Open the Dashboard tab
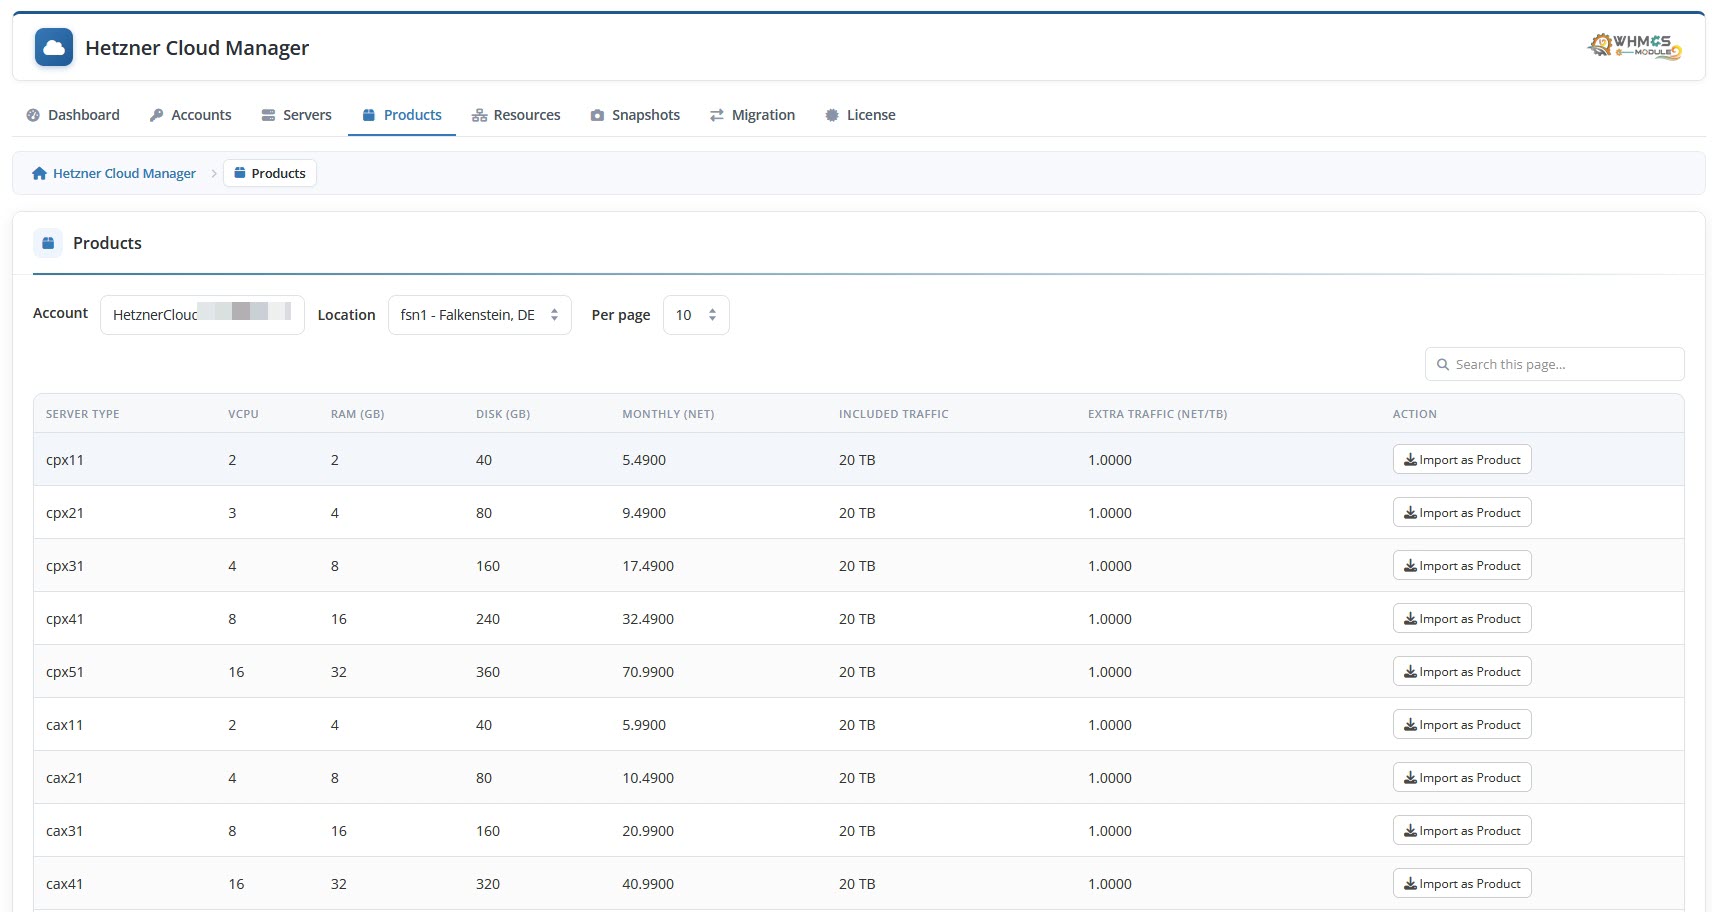This screenshot has height=912, width=1712. pos(73,115)
